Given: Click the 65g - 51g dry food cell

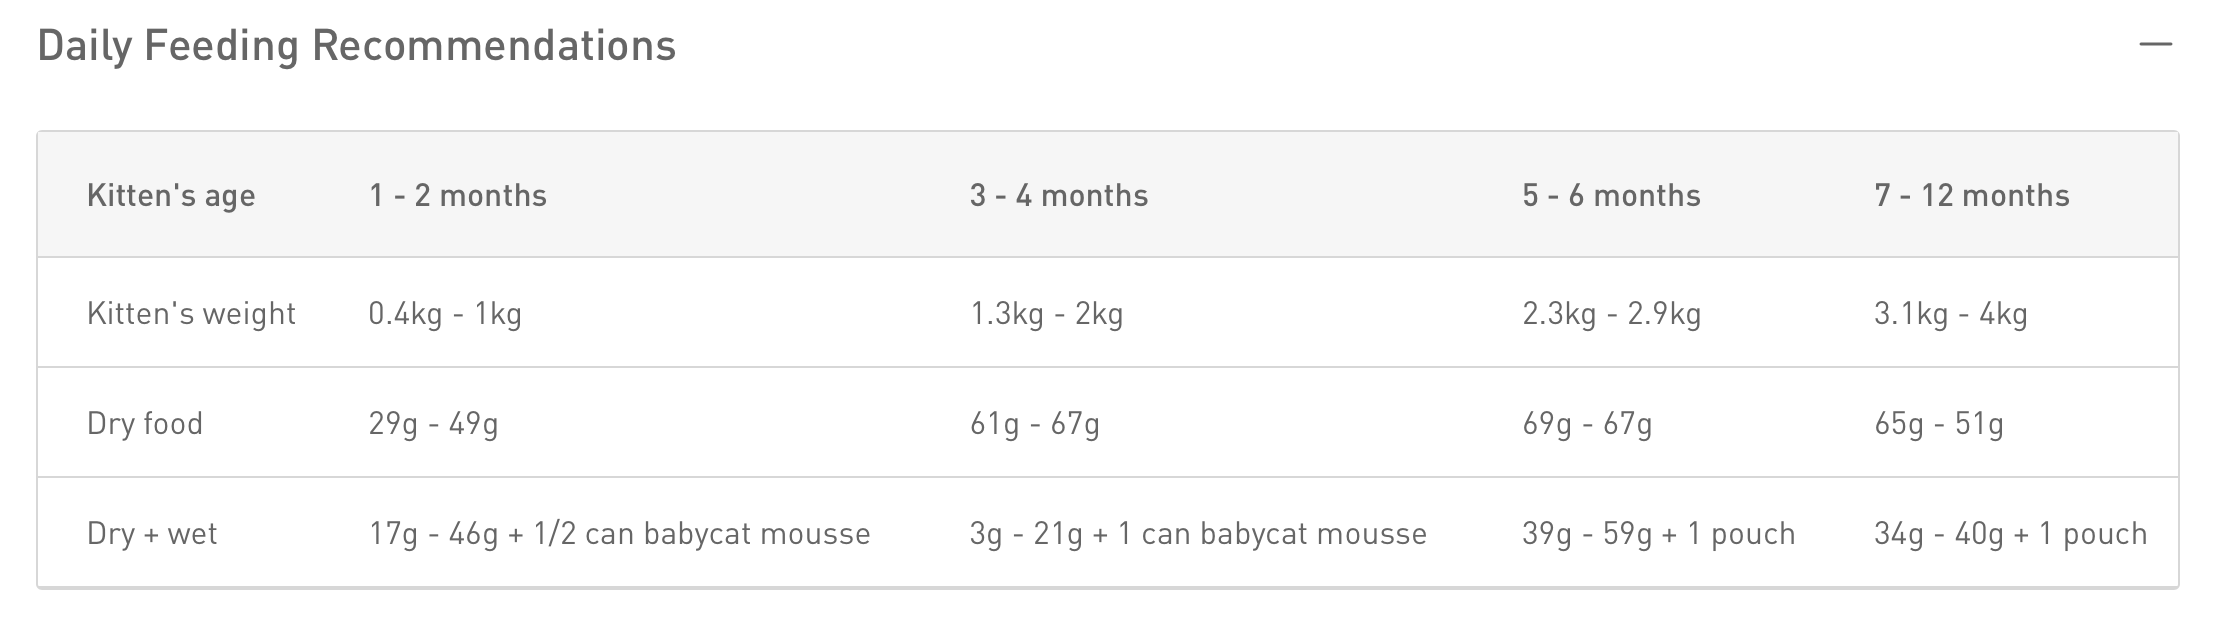Looking at the screenshot, I should pos(1938,424).
